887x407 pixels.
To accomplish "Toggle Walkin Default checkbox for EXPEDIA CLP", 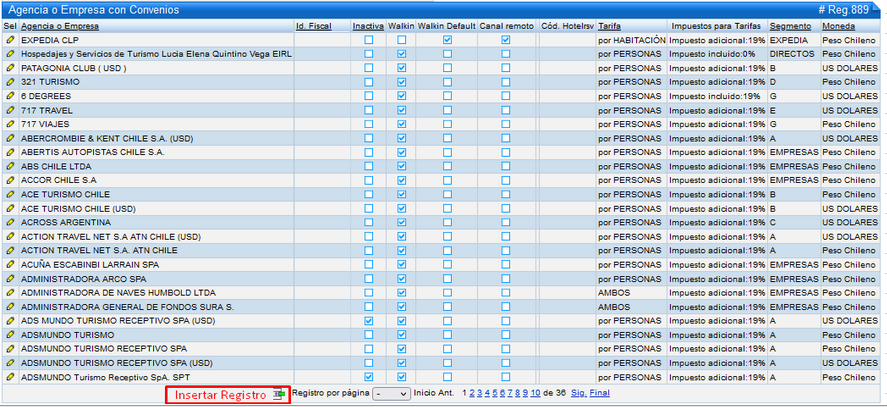I will pos(447,40).
